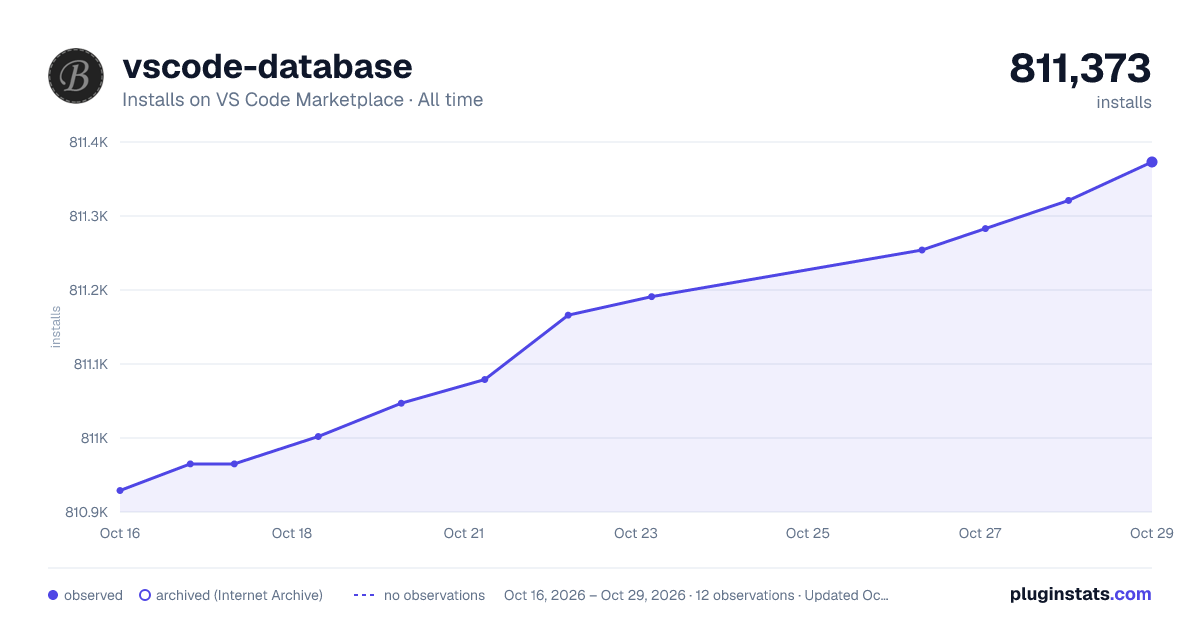The image size is (1200, 630).
Task: Click the 811.2K y-axis label
Action: click(x=88, y=290)
